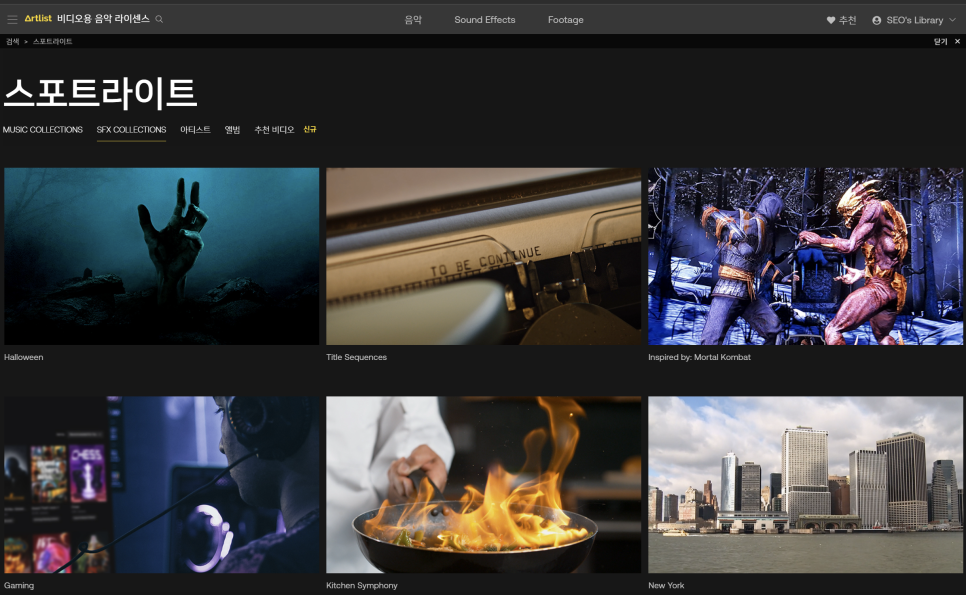The height and width of the screenshot is (595, 966).
Task: Open the 음악 menu
Action: point(413,20)
